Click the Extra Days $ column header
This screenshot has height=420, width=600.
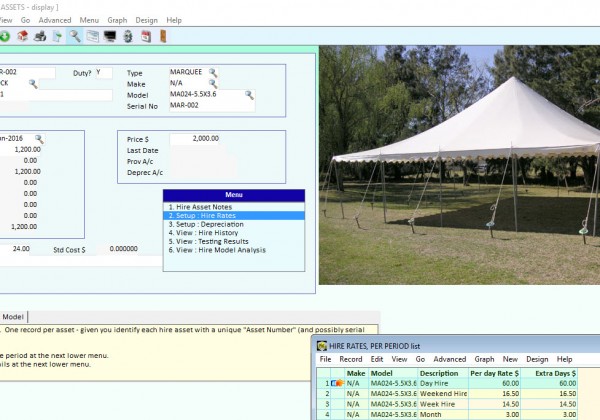pos(549,373)
